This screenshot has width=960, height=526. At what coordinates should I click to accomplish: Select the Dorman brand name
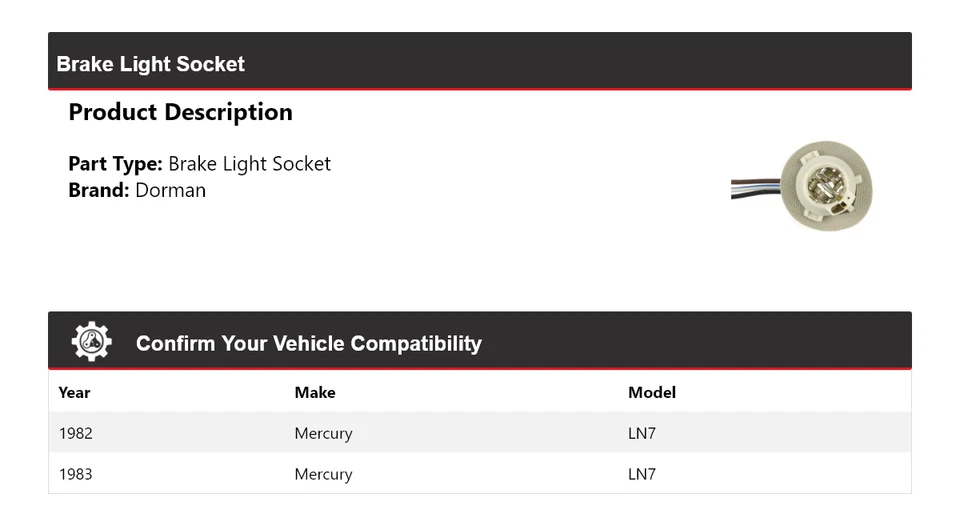[170, 190]
